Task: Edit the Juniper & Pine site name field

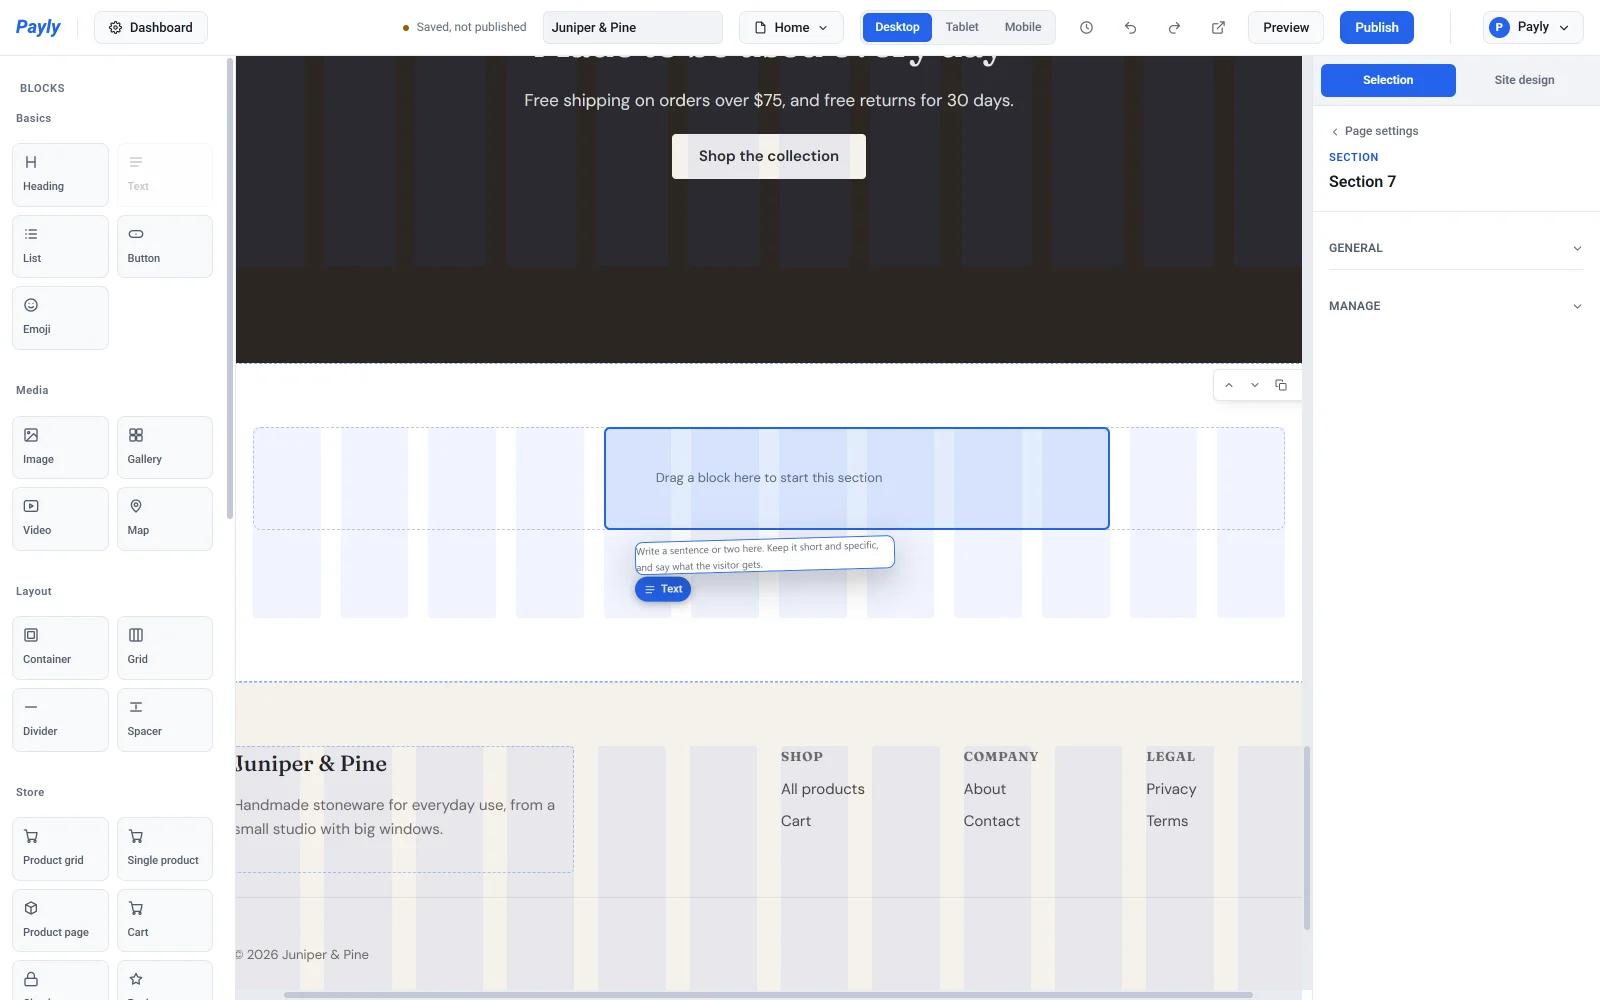Action: [633, 28]
